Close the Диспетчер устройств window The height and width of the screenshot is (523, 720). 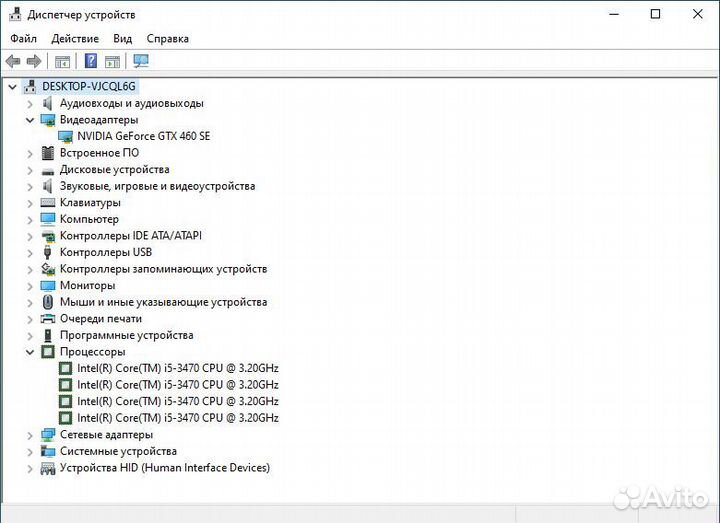click(x=698, y=14)
